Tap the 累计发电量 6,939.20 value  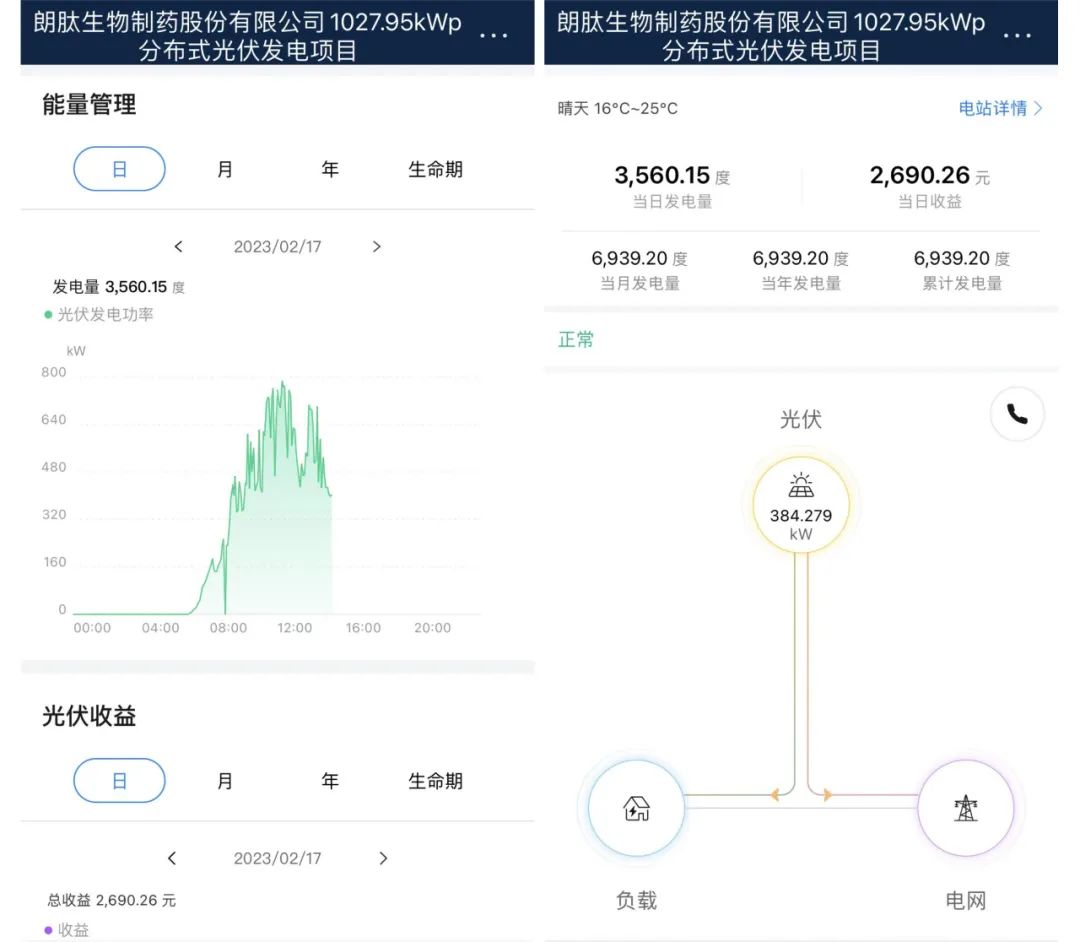[x=962, y=258]
